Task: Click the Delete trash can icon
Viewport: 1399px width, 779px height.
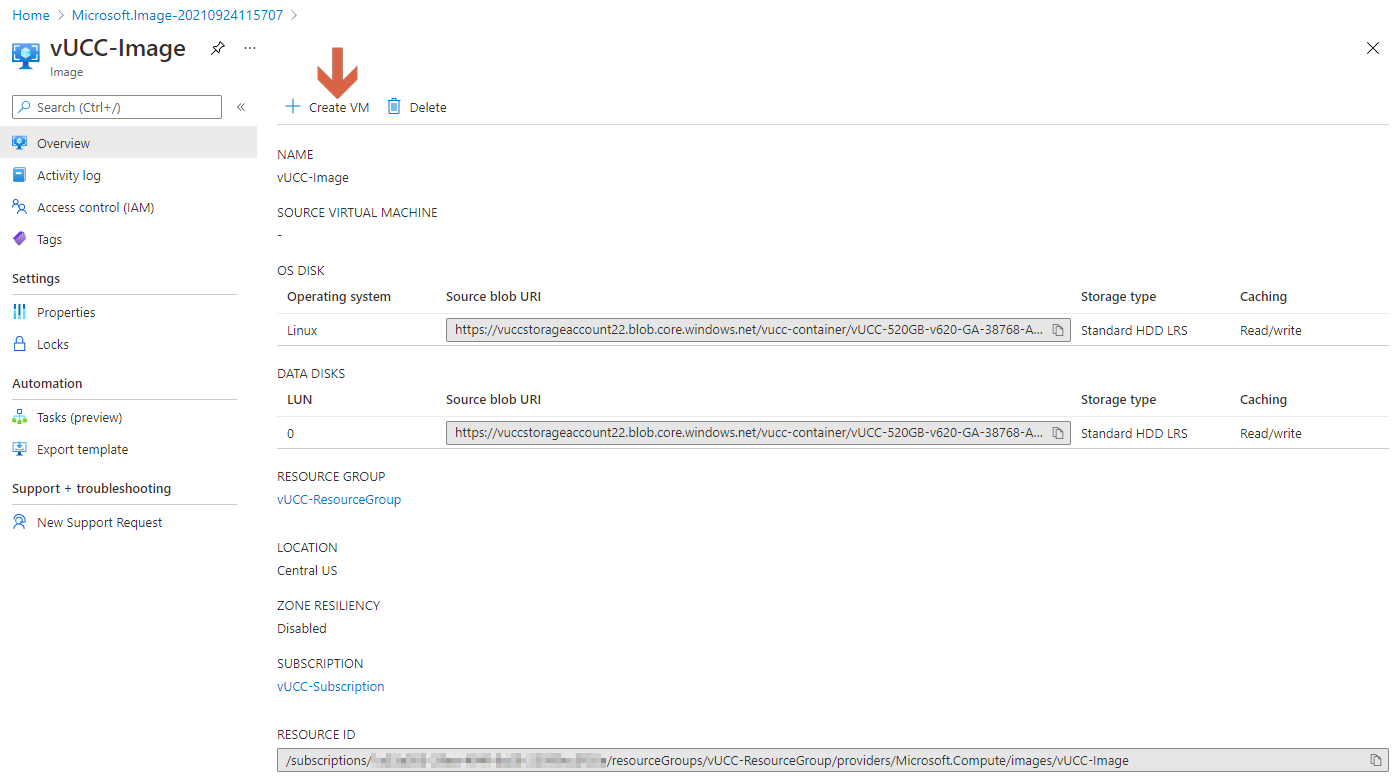Action: 394,107
